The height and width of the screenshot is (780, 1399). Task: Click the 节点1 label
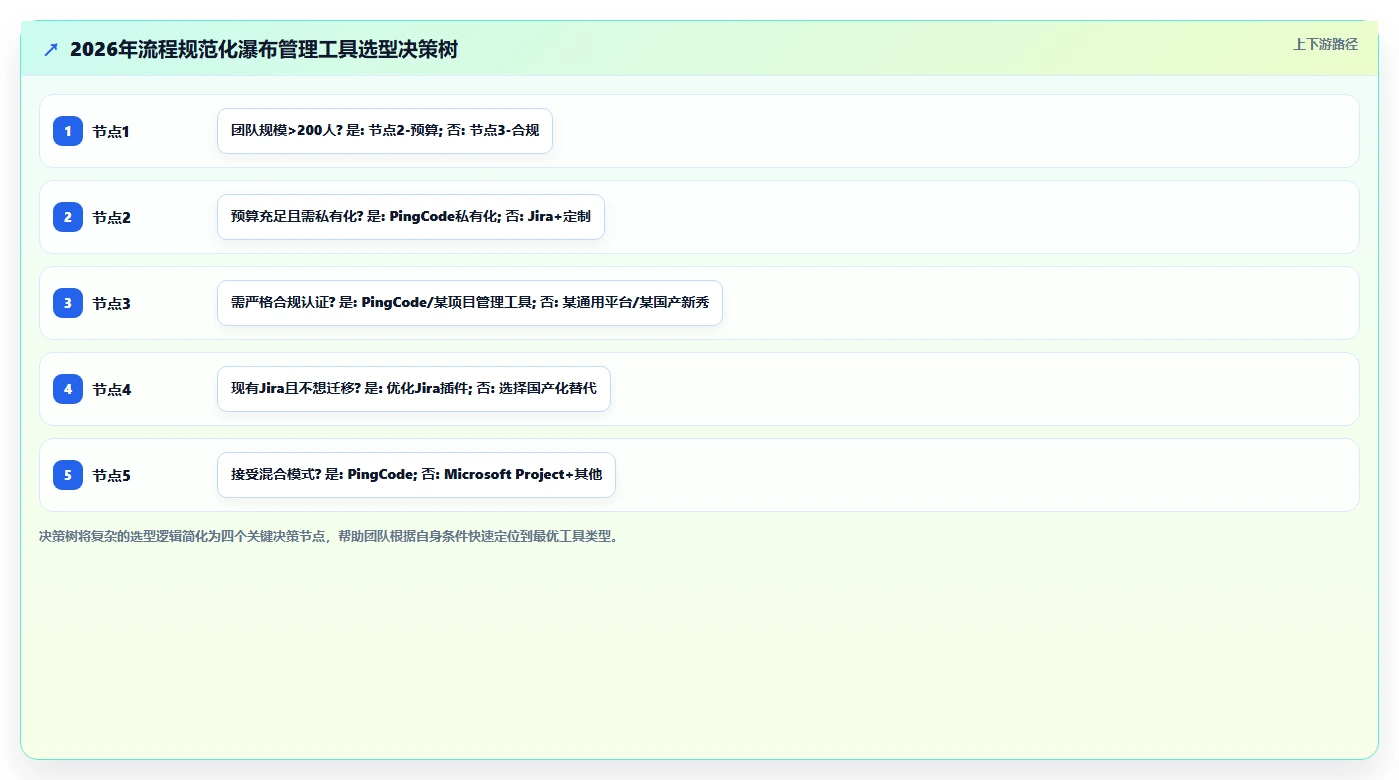coord(112,131)
